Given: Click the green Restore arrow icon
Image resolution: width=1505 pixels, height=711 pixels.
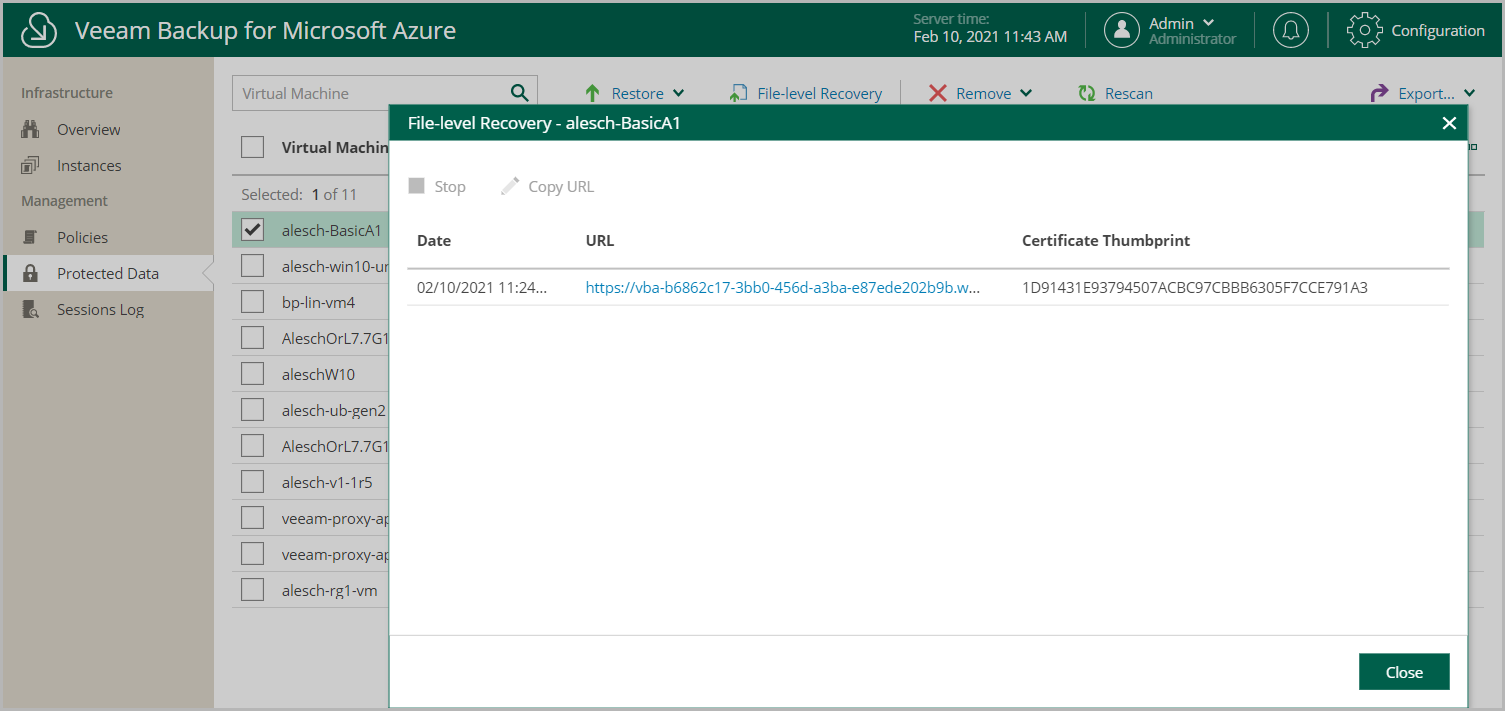Looking at the screenshot, I should coord(593,93).
